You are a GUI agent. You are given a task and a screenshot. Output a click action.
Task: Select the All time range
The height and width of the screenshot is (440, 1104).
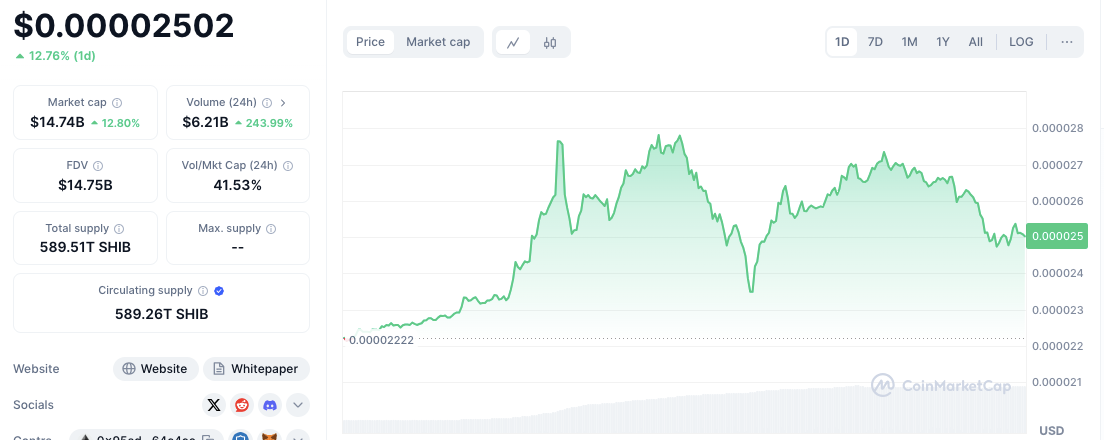975,42
